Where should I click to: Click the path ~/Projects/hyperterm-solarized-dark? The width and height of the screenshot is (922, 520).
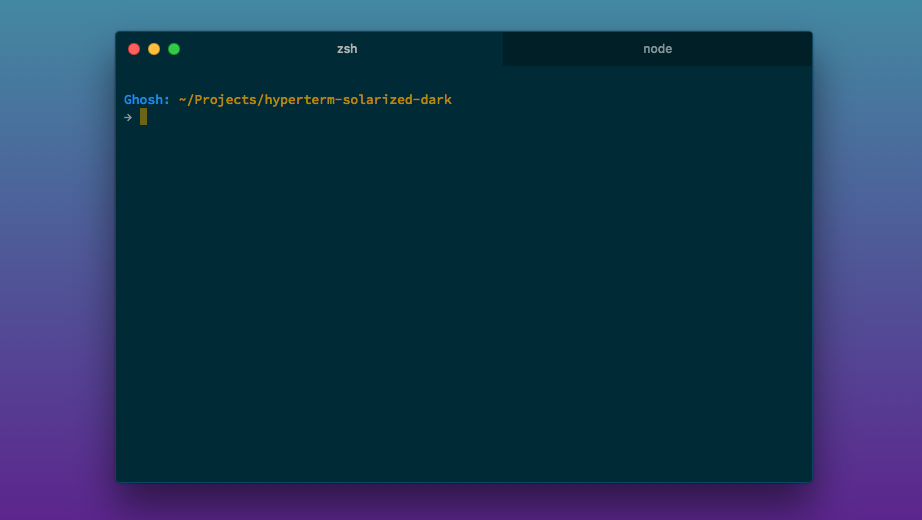tap(315, 100)
